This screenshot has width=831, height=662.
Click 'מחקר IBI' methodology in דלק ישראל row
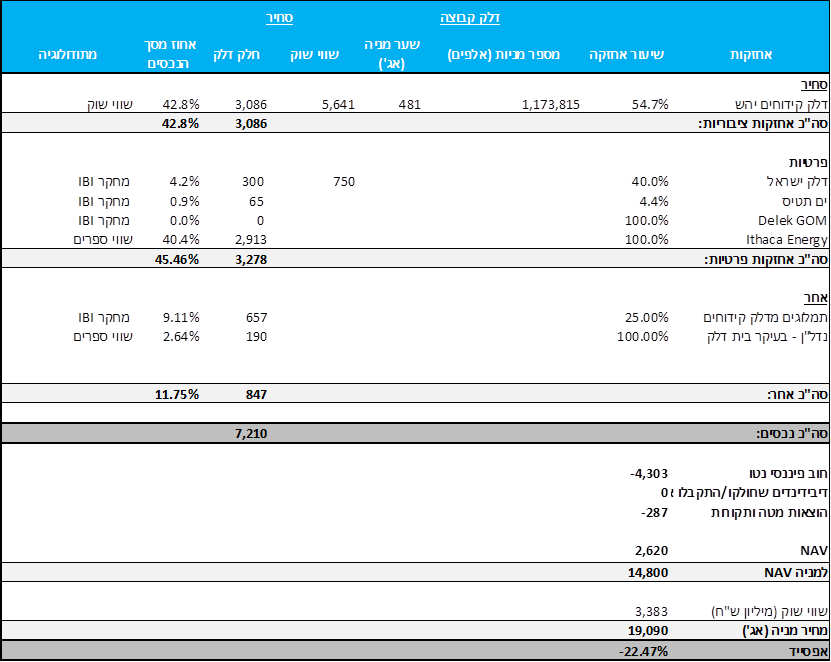[x=104, y=181]
